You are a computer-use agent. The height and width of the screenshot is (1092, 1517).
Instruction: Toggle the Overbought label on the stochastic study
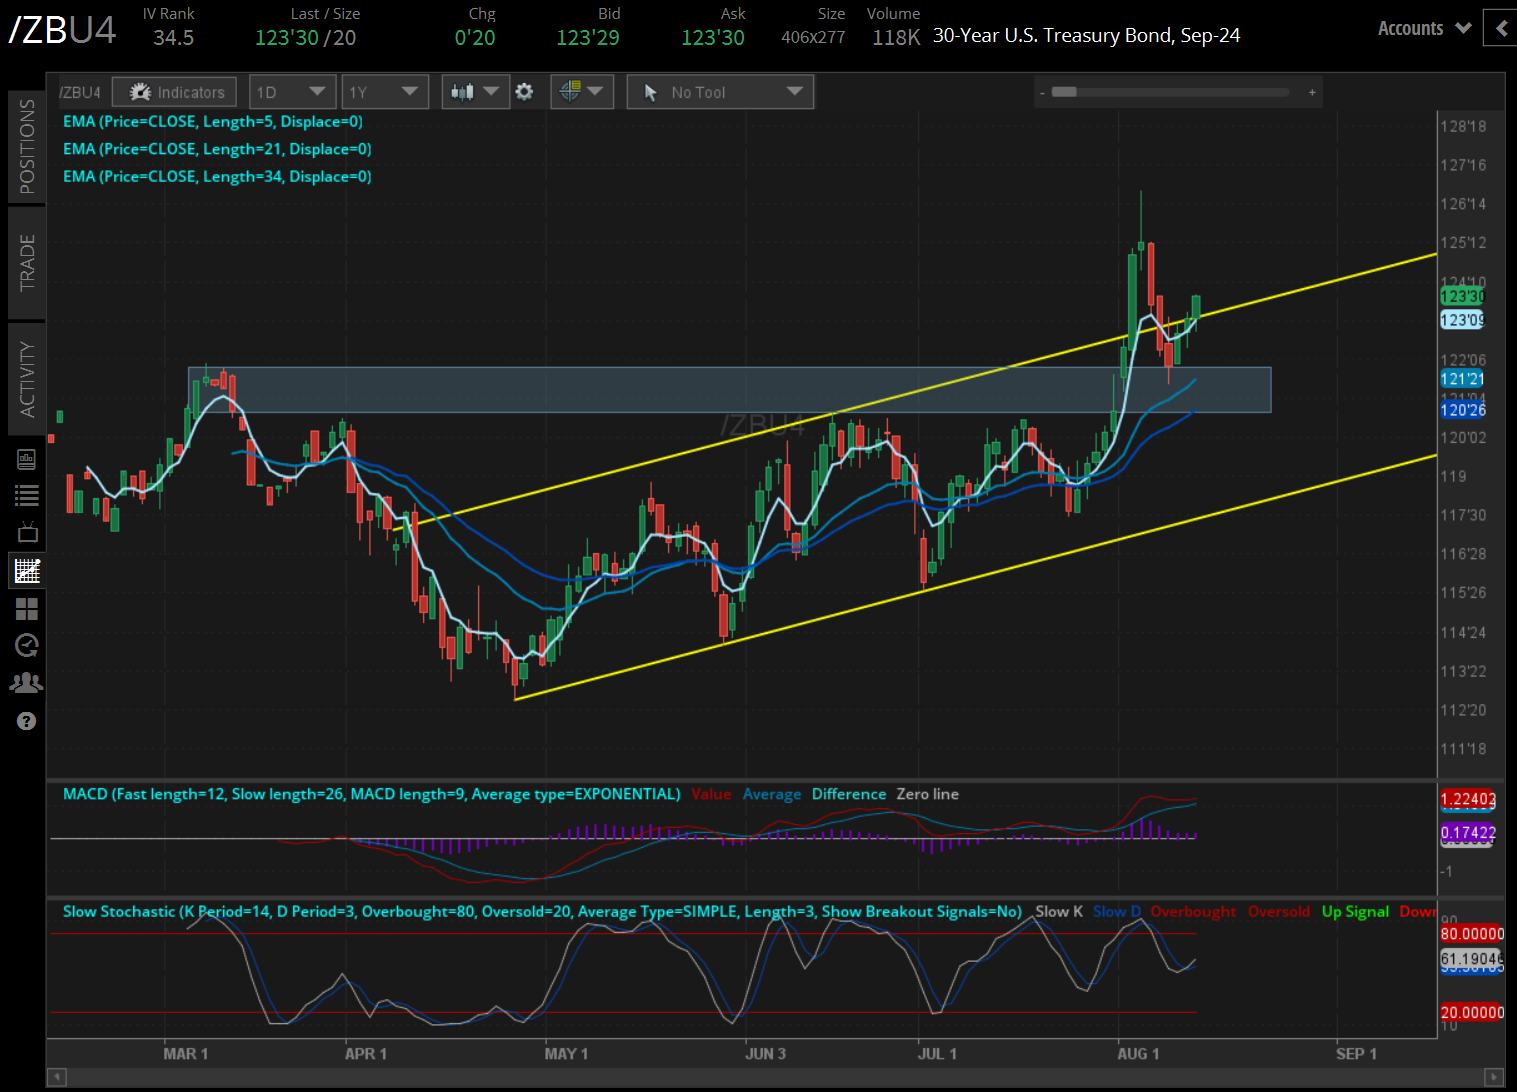coord(1193,911)
